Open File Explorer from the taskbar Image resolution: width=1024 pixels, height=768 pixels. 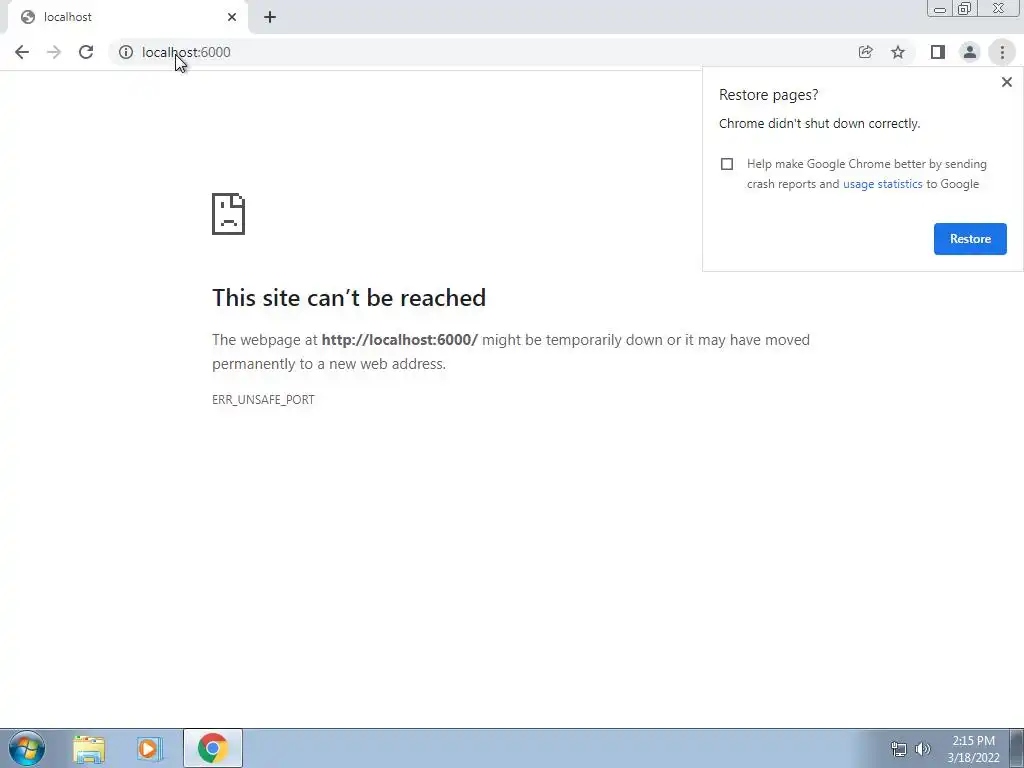coord(89,749)
